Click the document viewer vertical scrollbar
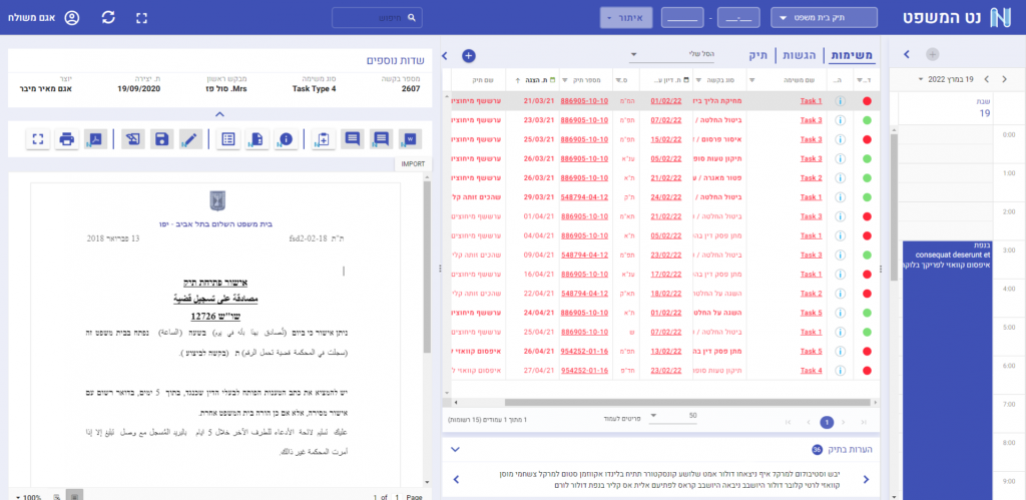This screenshot has height=500, width=1026. (428, 266)
